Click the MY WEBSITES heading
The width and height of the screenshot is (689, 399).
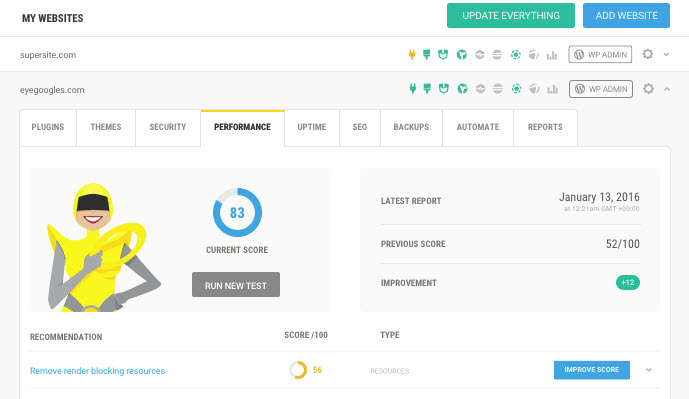tap(53, 18)
